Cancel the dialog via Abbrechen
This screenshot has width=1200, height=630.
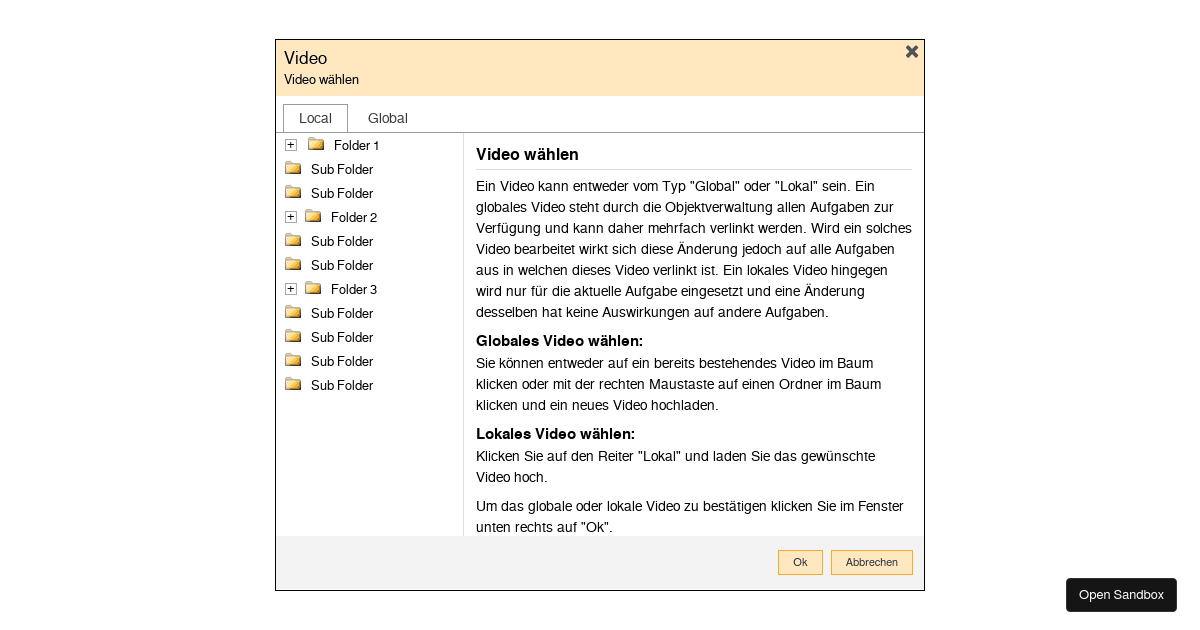pos(871,562)
